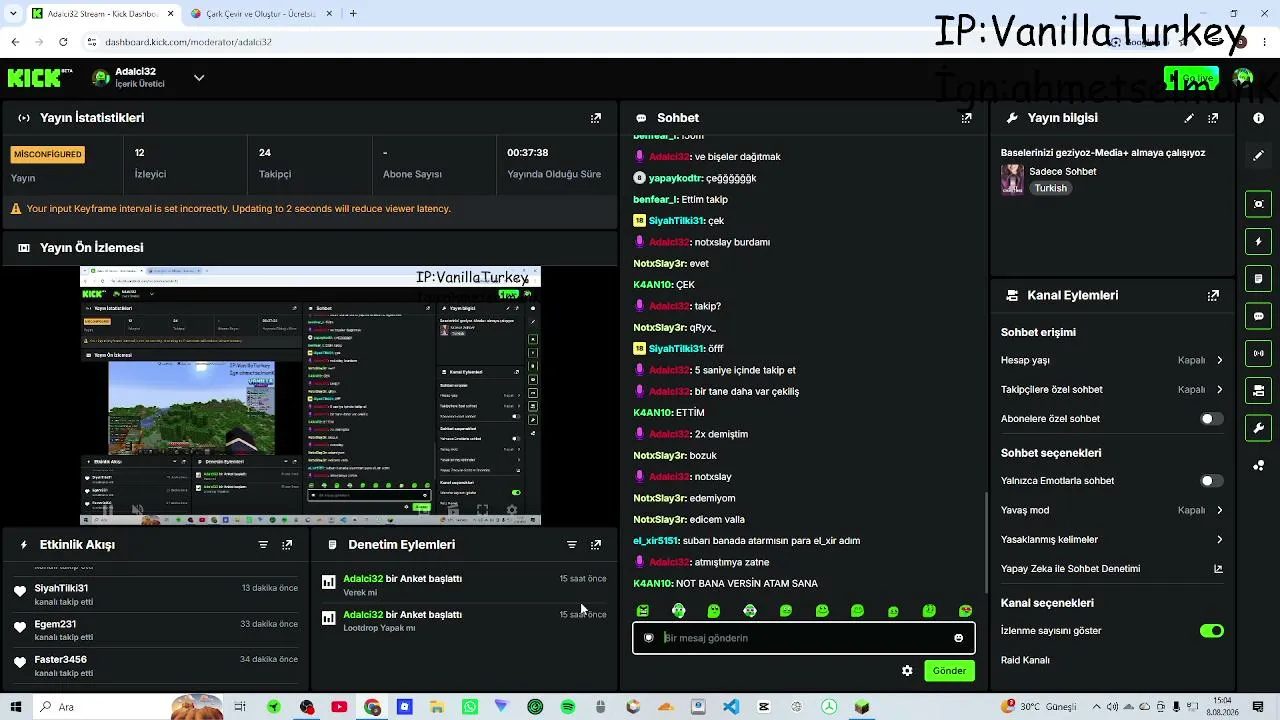Click the Kick logo in the header

pos(40,77)
